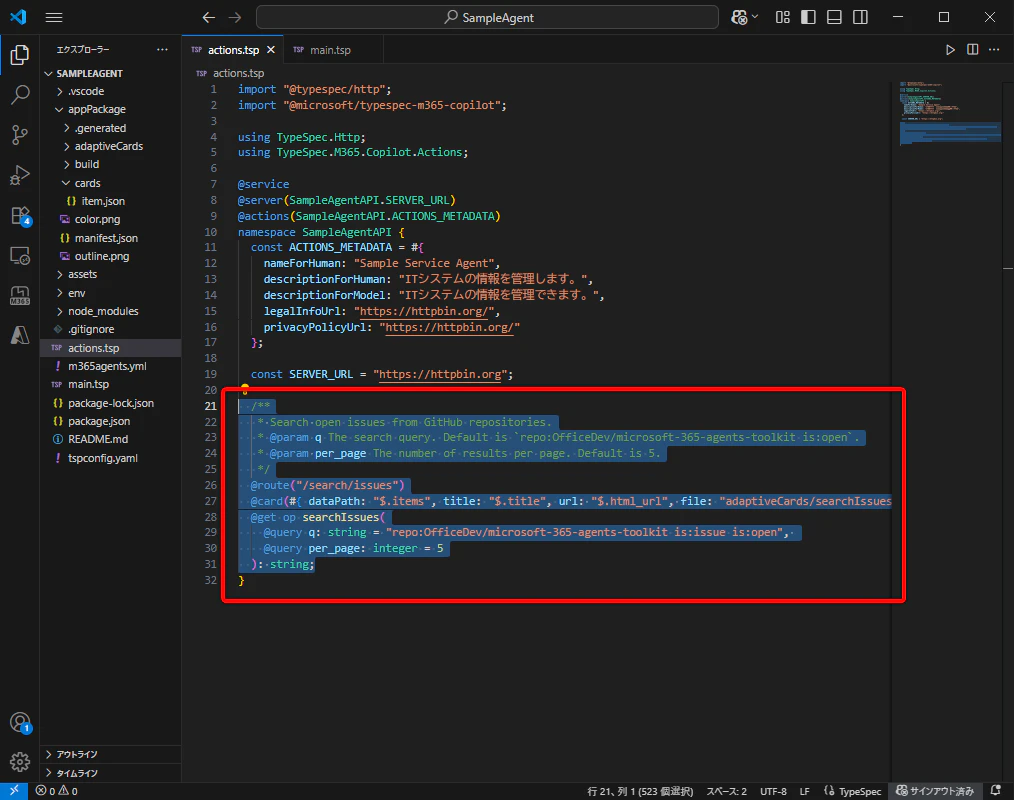Run the file with the play icon

950,50
